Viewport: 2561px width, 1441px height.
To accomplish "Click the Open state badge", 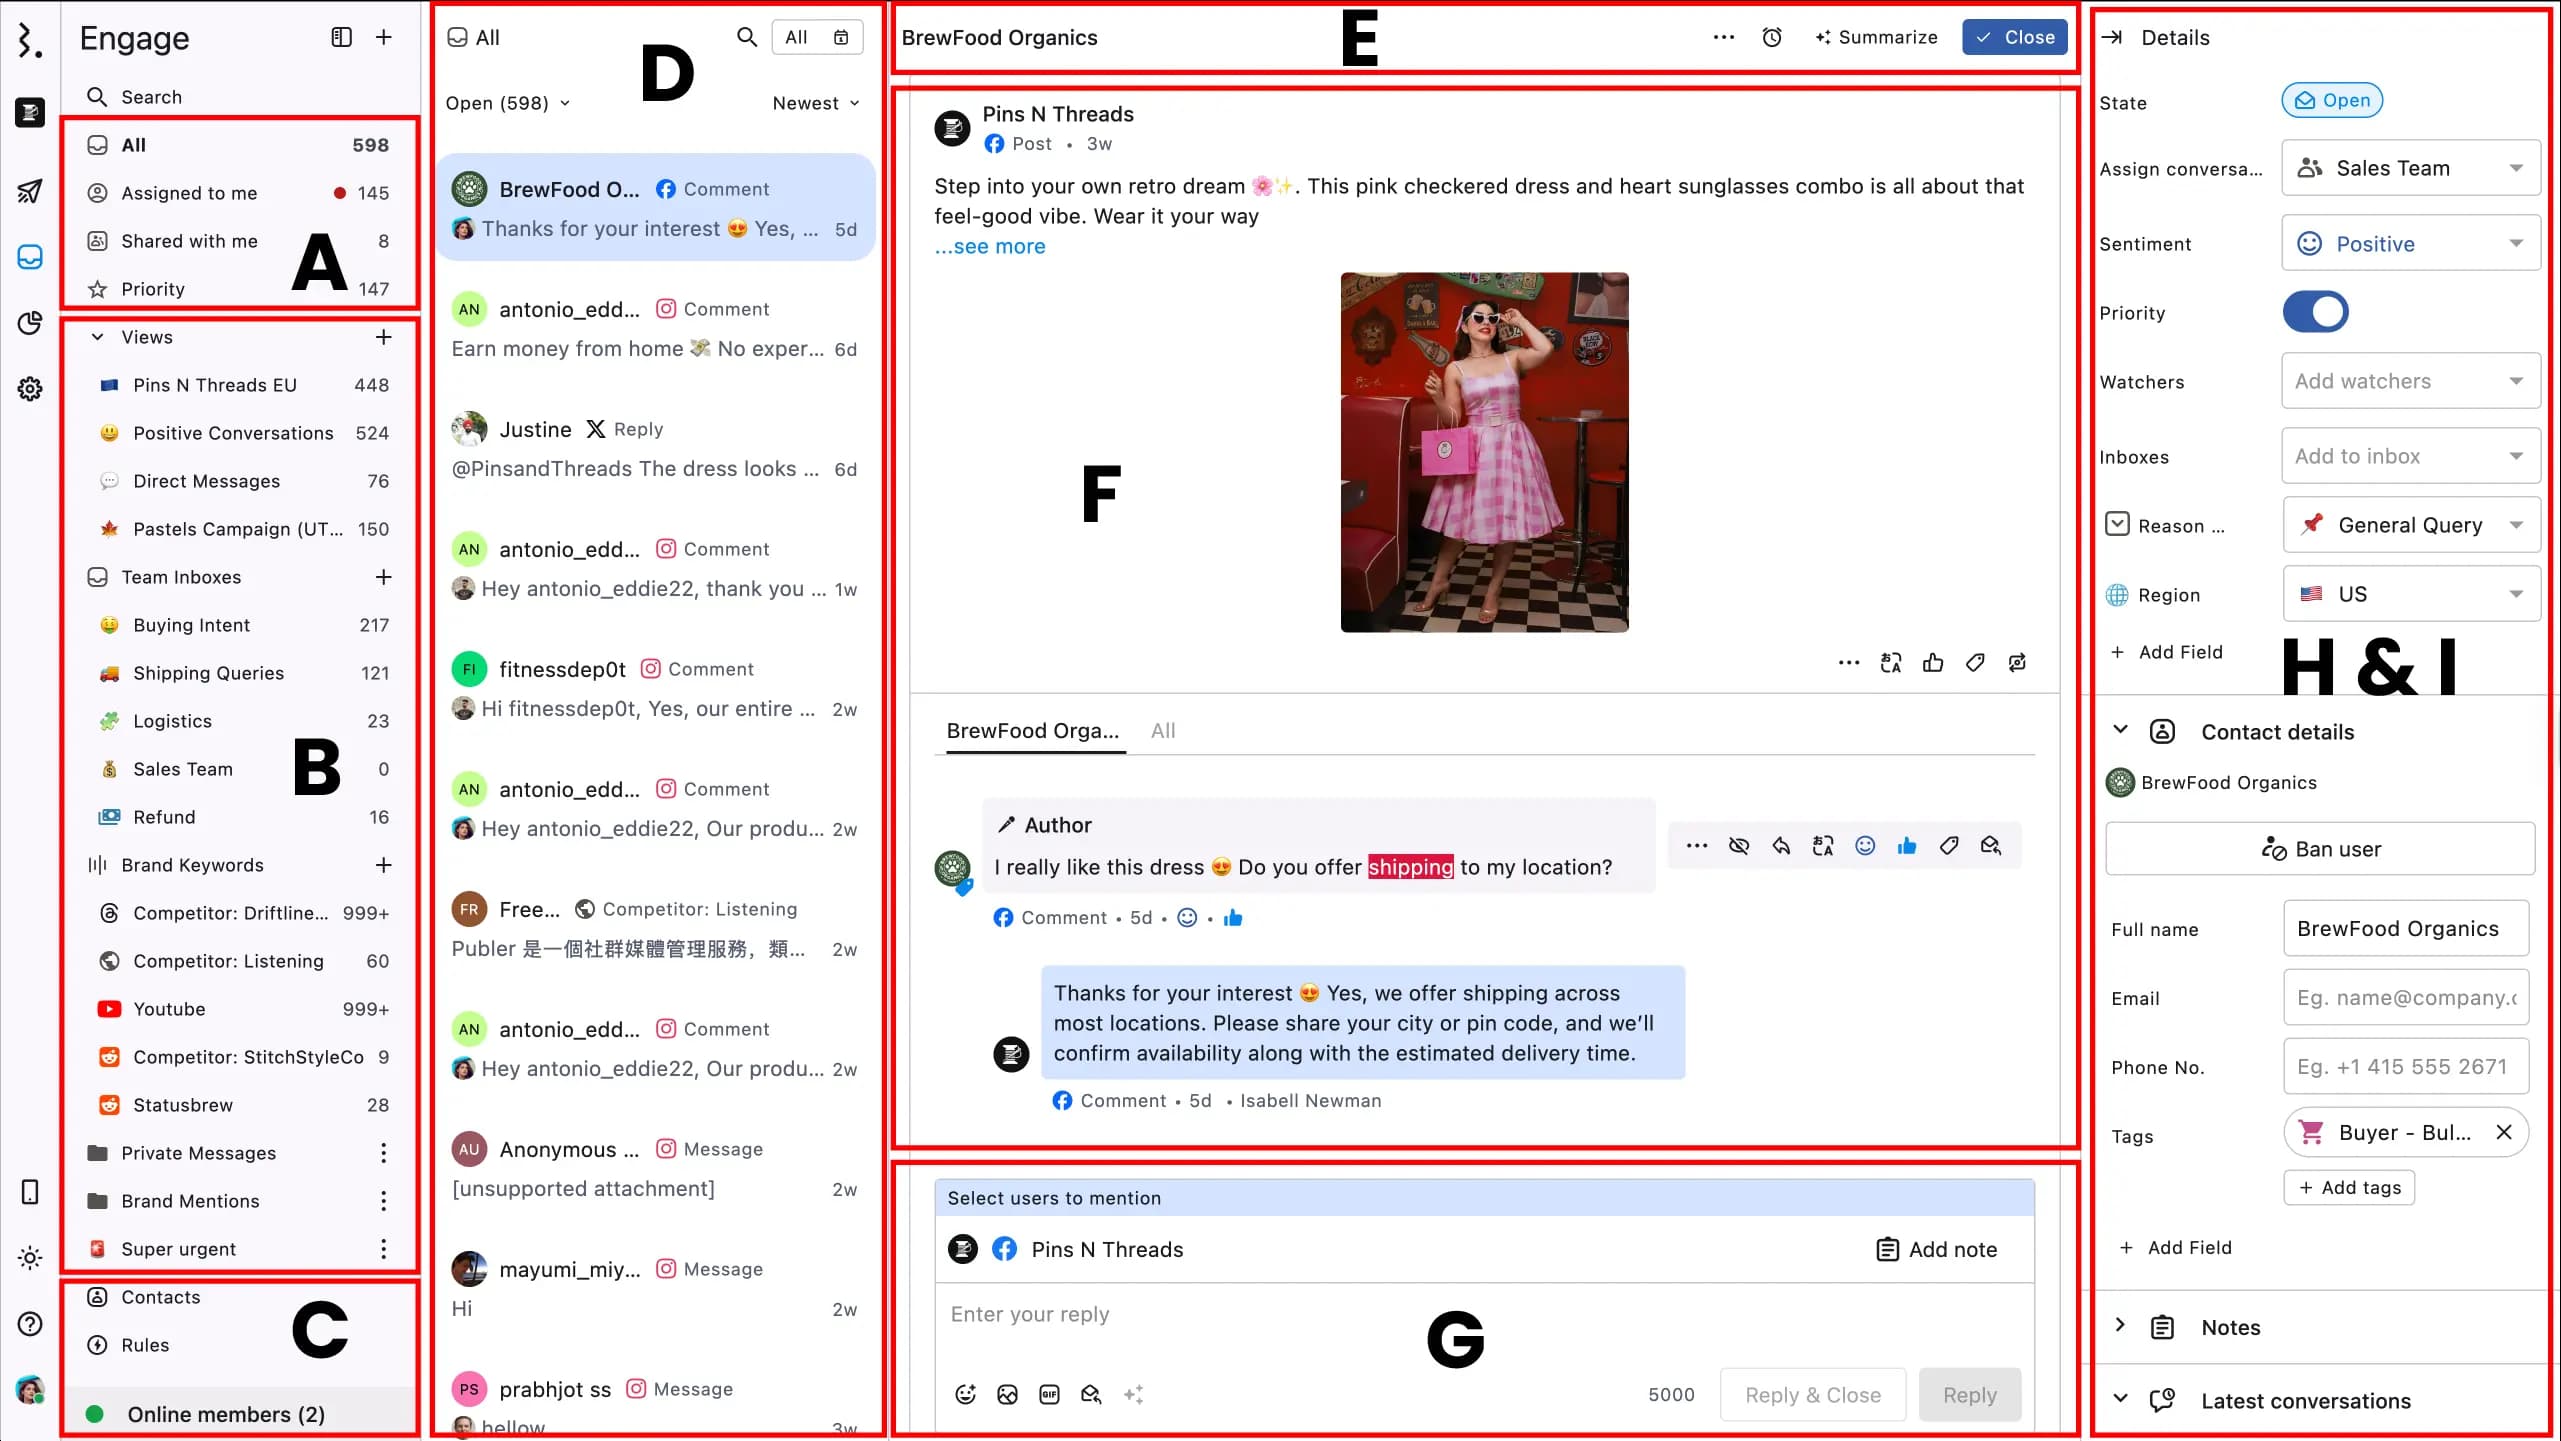I will pyautogui.click(x=2332, y=100).
